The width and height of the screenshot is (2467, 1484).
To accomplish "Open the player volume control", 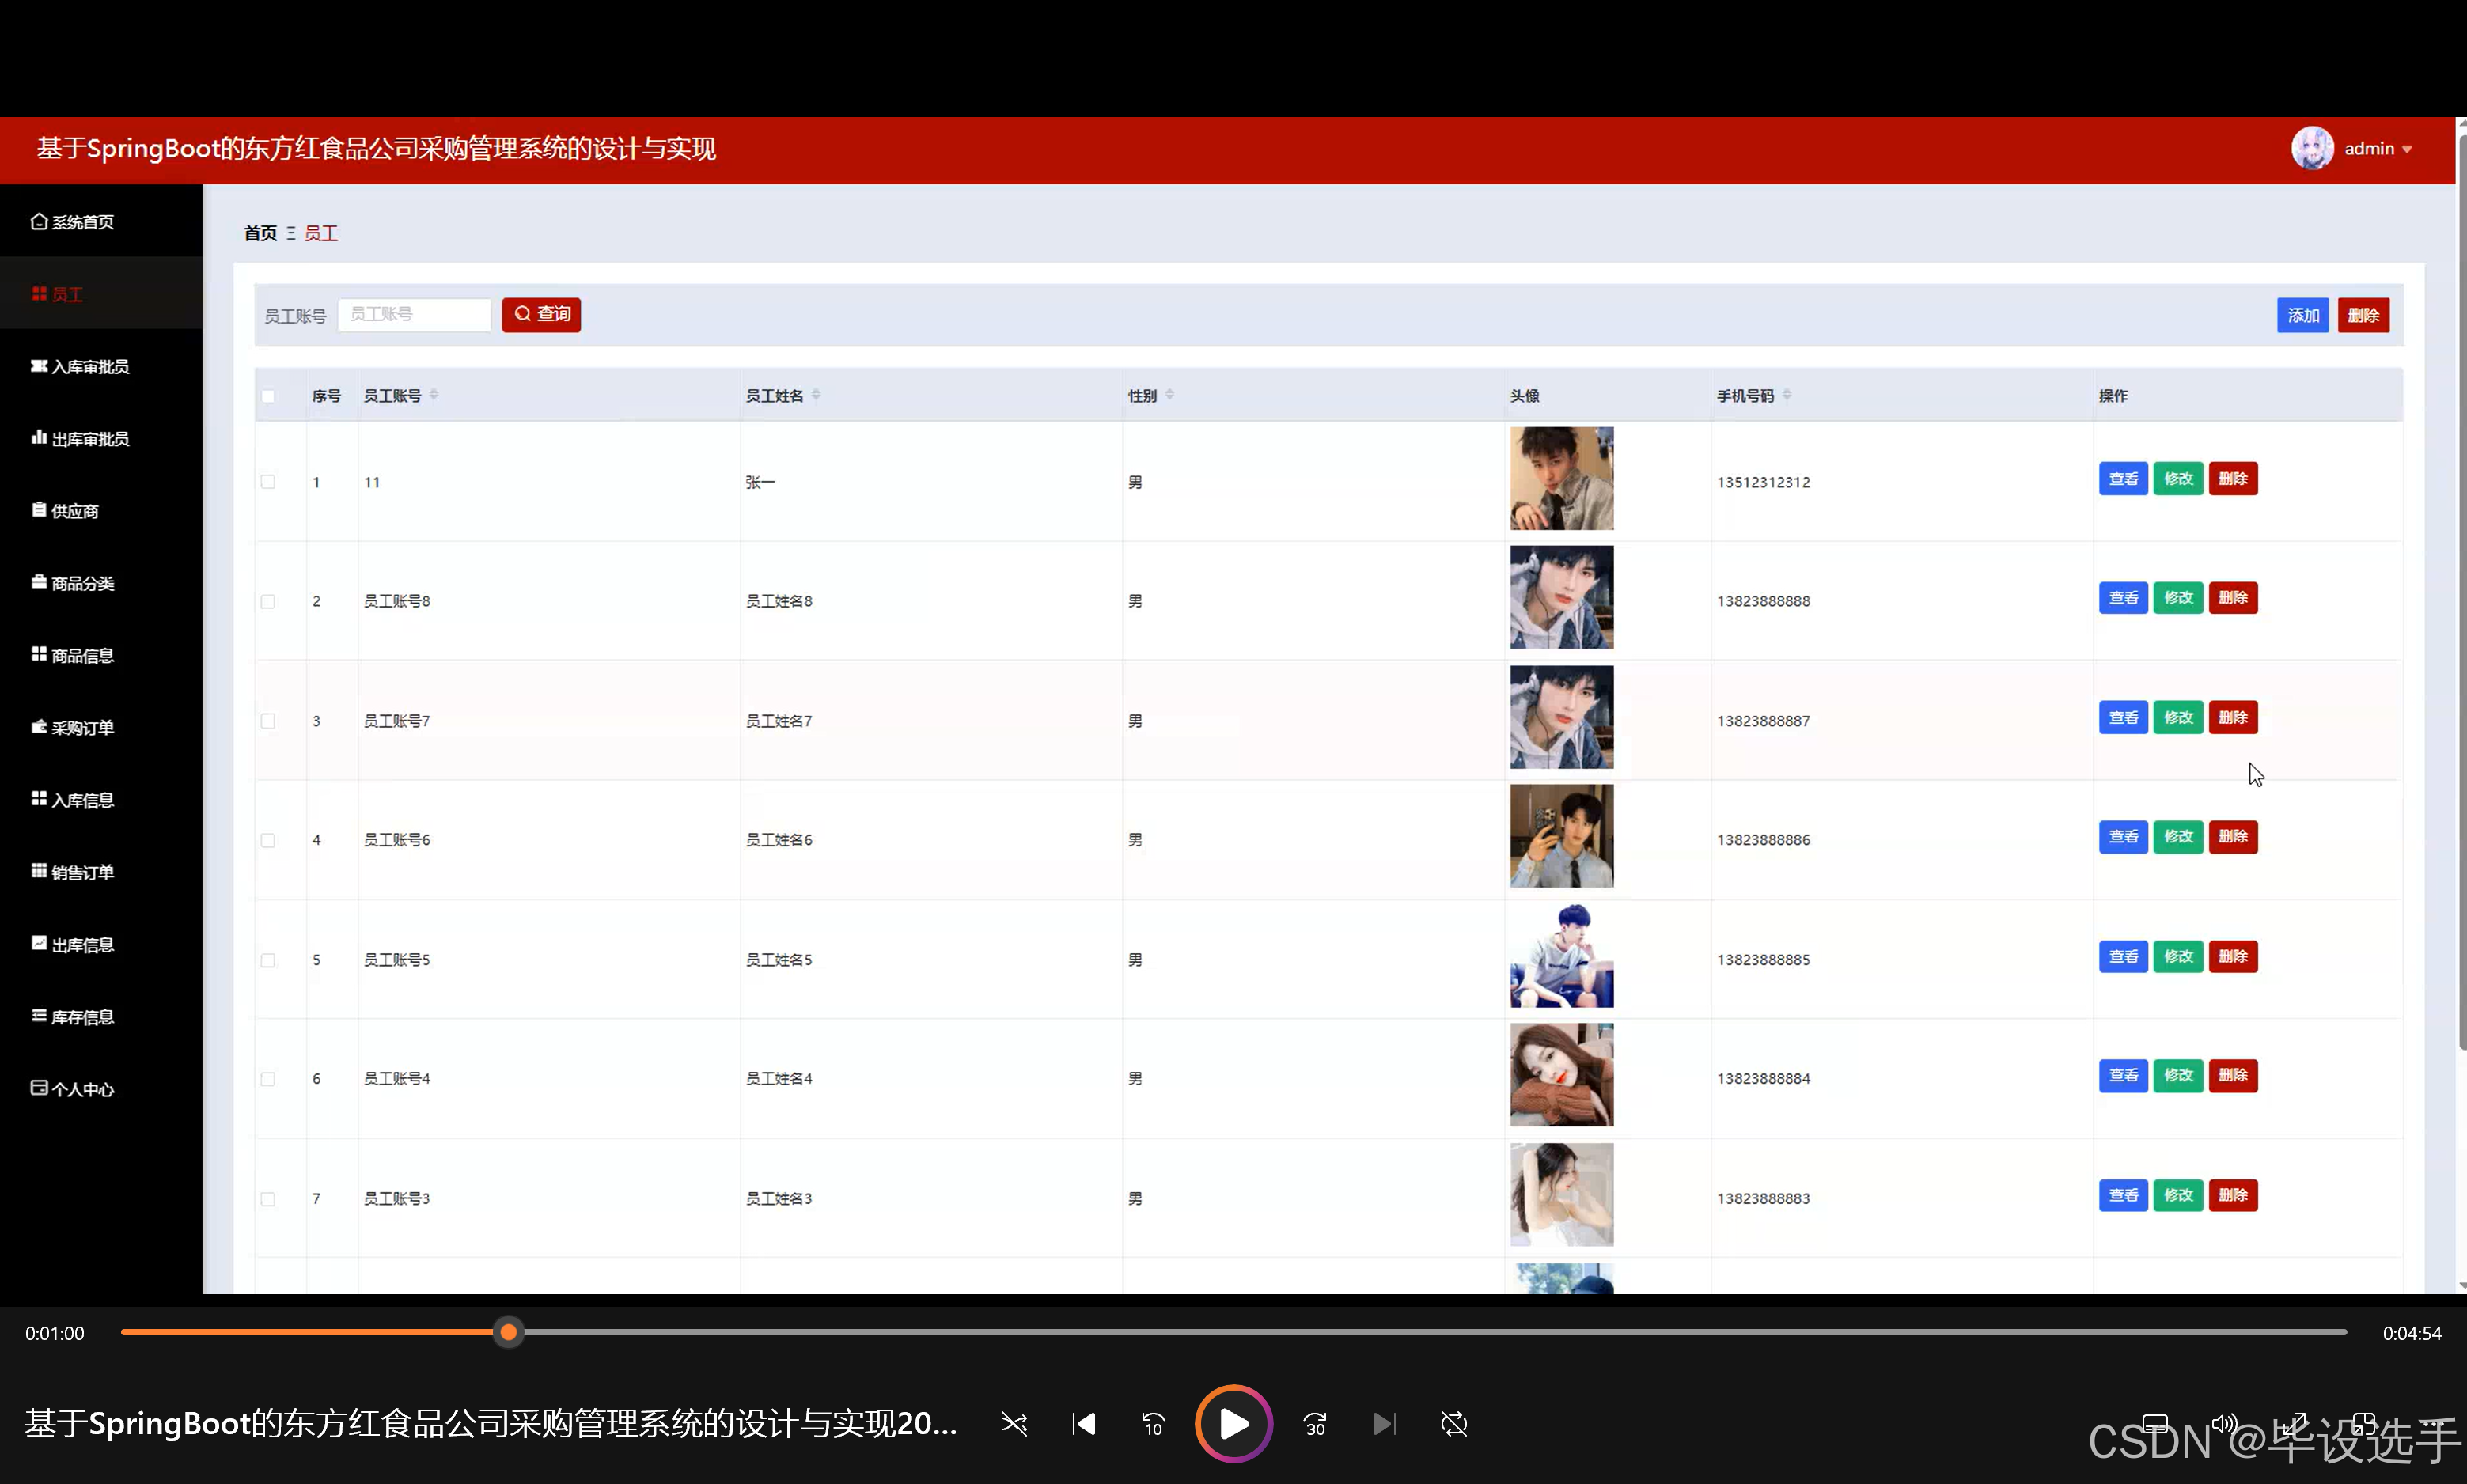I will [x=2224, y=1424].
